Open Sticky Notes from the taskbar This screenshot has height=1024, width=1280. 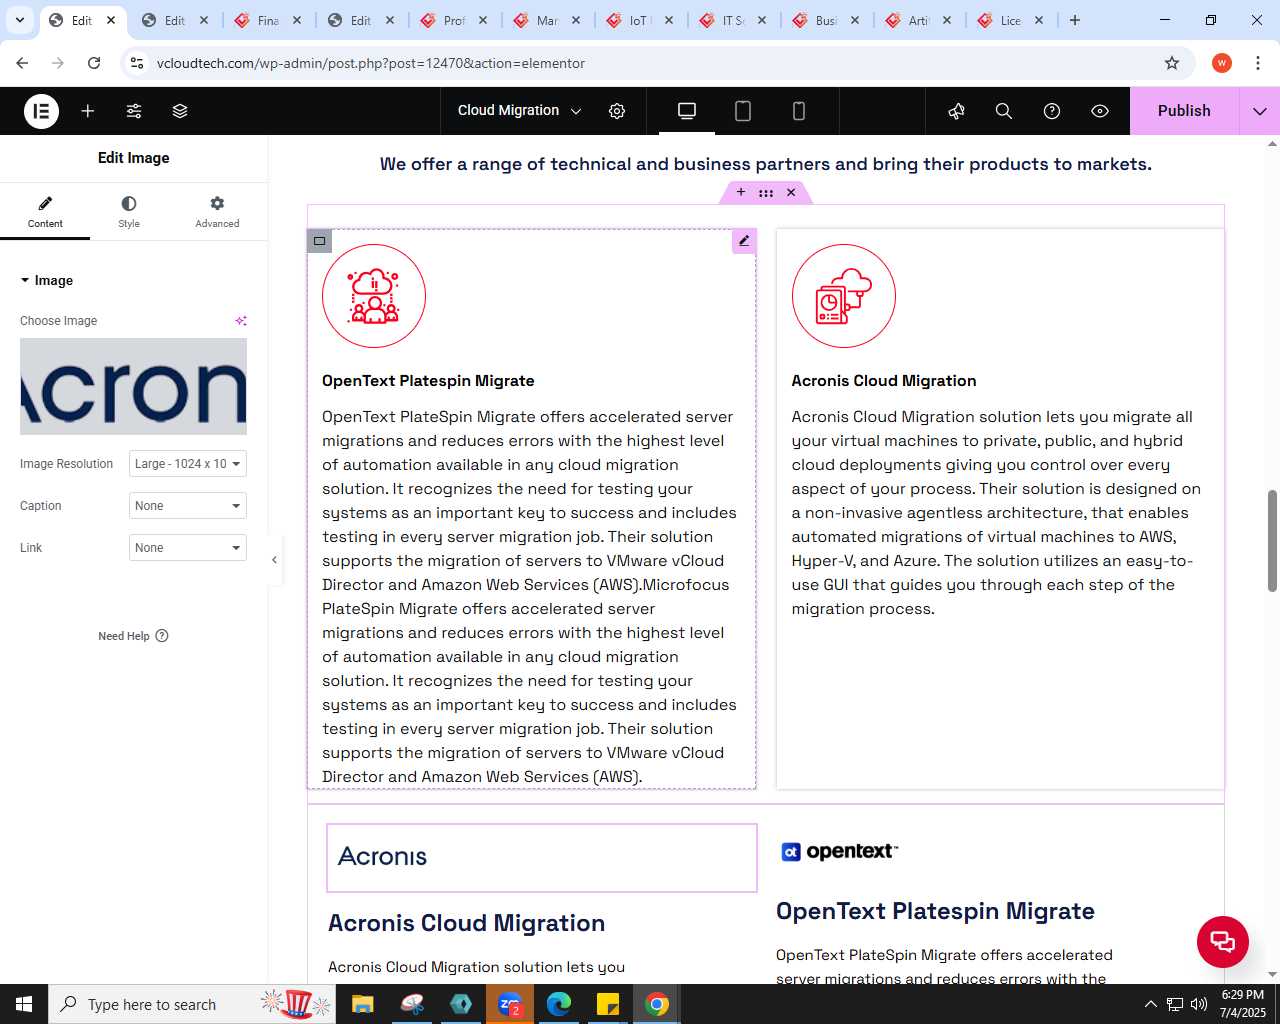[x=608, y=1004]
